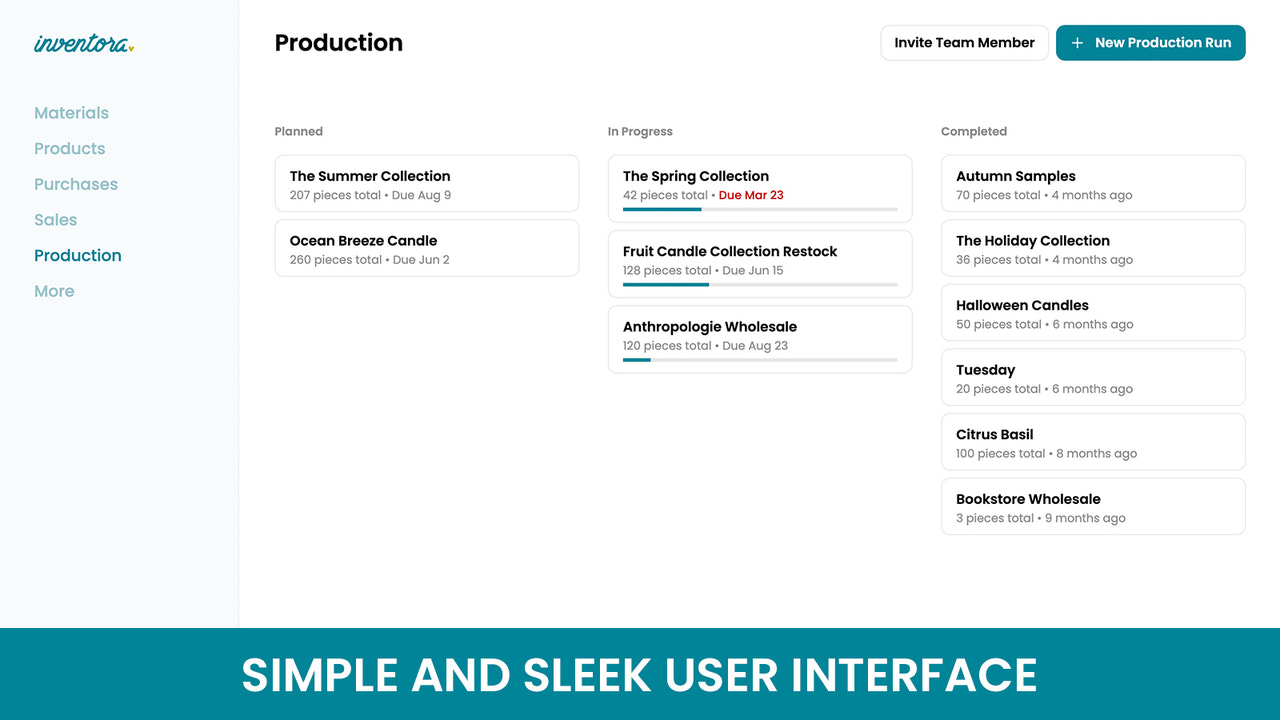
Task: Click The Spring Collection progress bar
Action: (x=760, y=210)
